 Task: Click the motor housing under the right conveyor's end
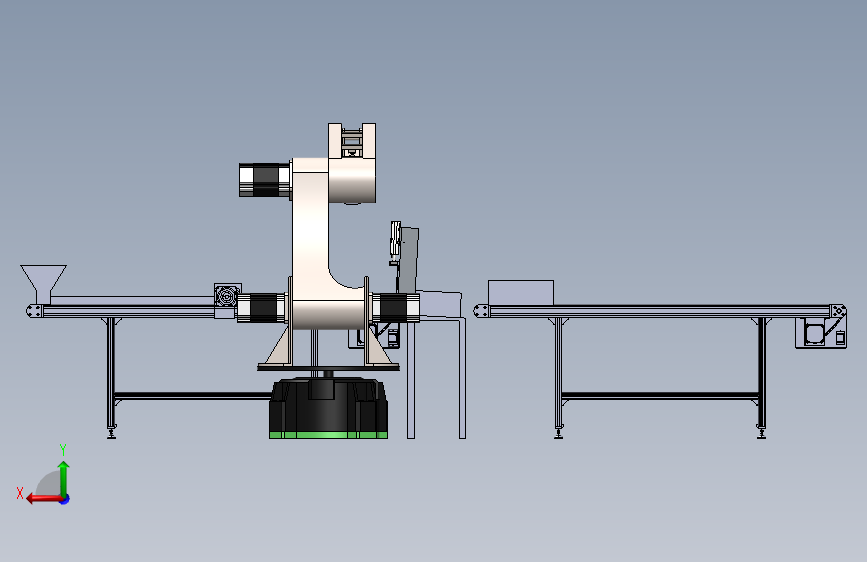[x=821, y=332]
